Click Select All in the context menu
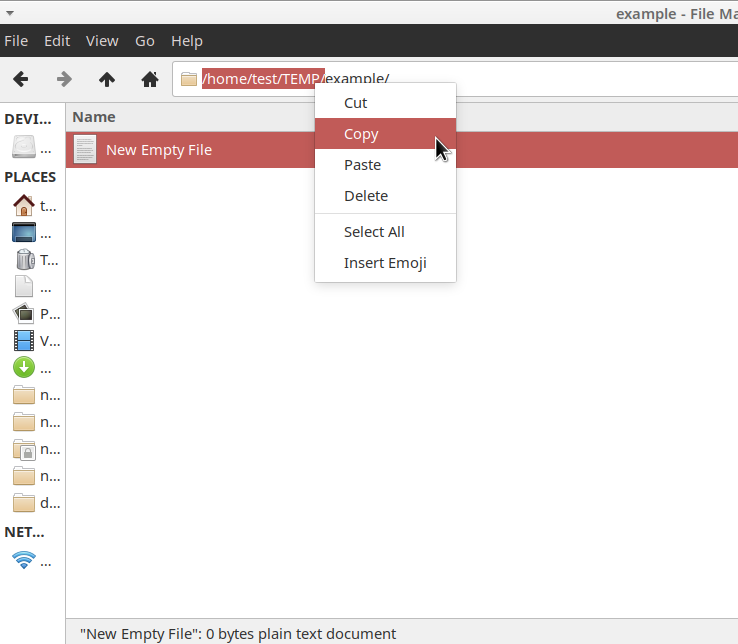 coord(374,232)
